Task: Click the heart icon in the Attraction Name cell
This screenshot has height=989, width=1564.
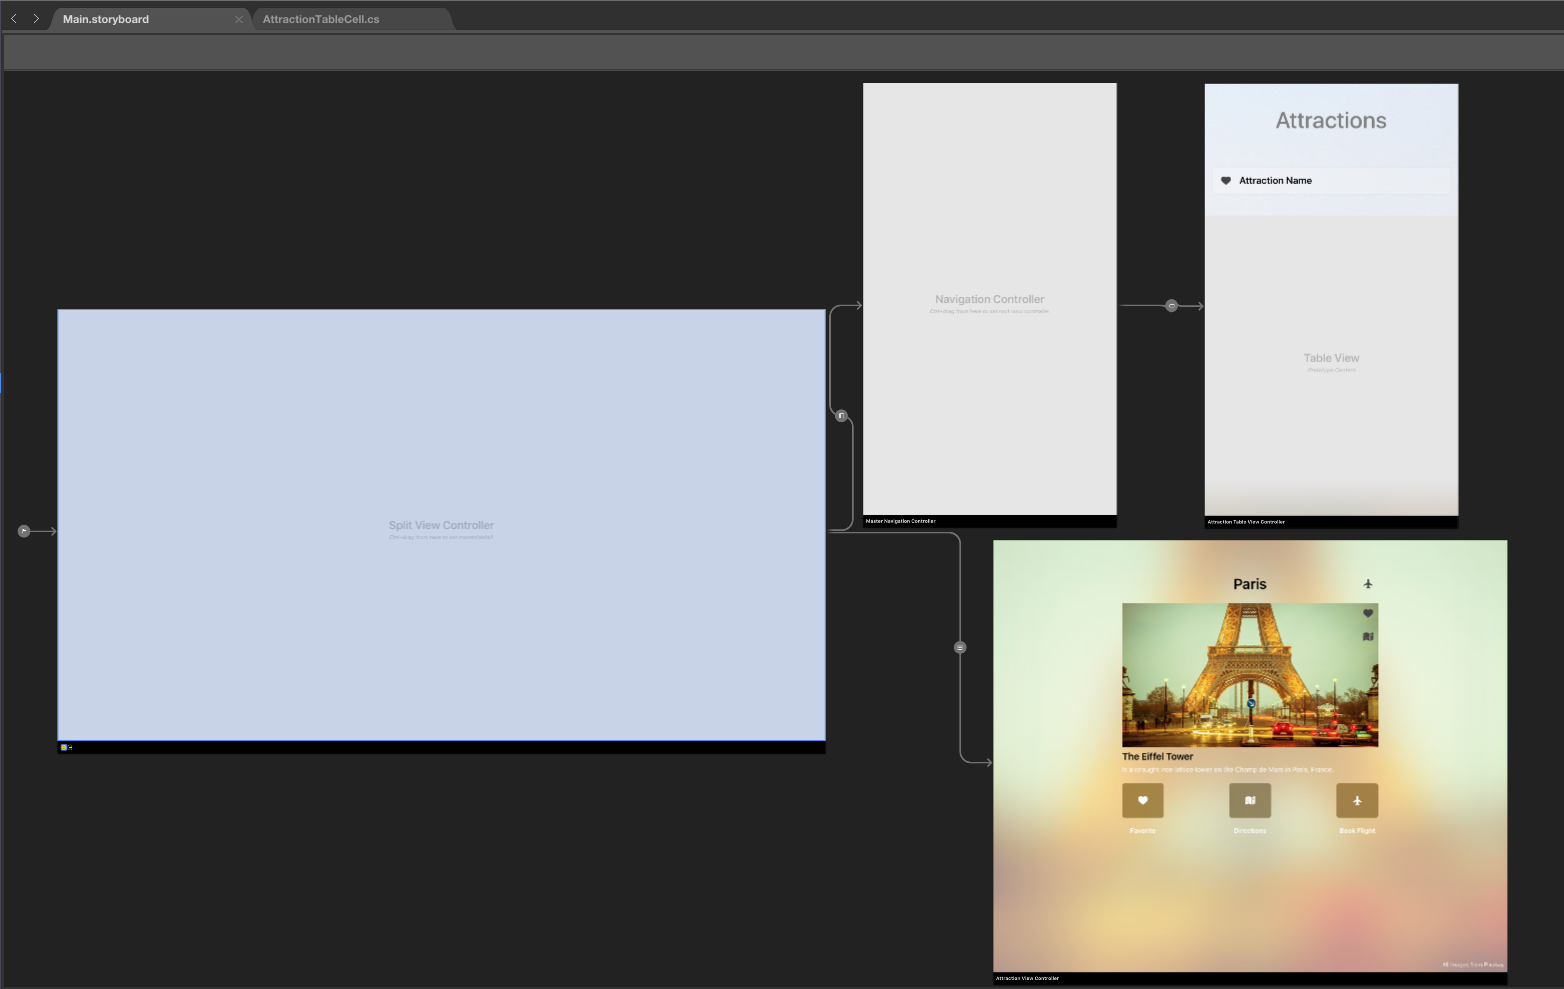Action: tap(1227, 180)
